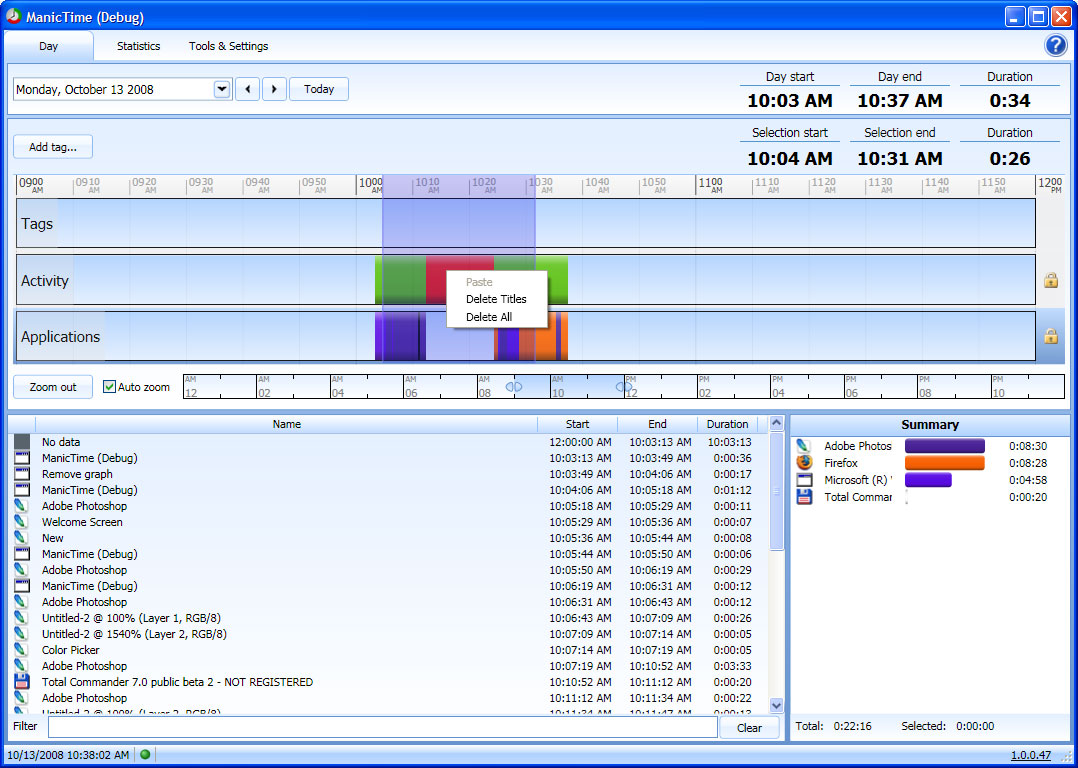Click the Adobe Photoshop purple summary bar
Image resolution: width=1078 pixels, height=768 pixels.
pyautogui.click(x=945, y=446)
